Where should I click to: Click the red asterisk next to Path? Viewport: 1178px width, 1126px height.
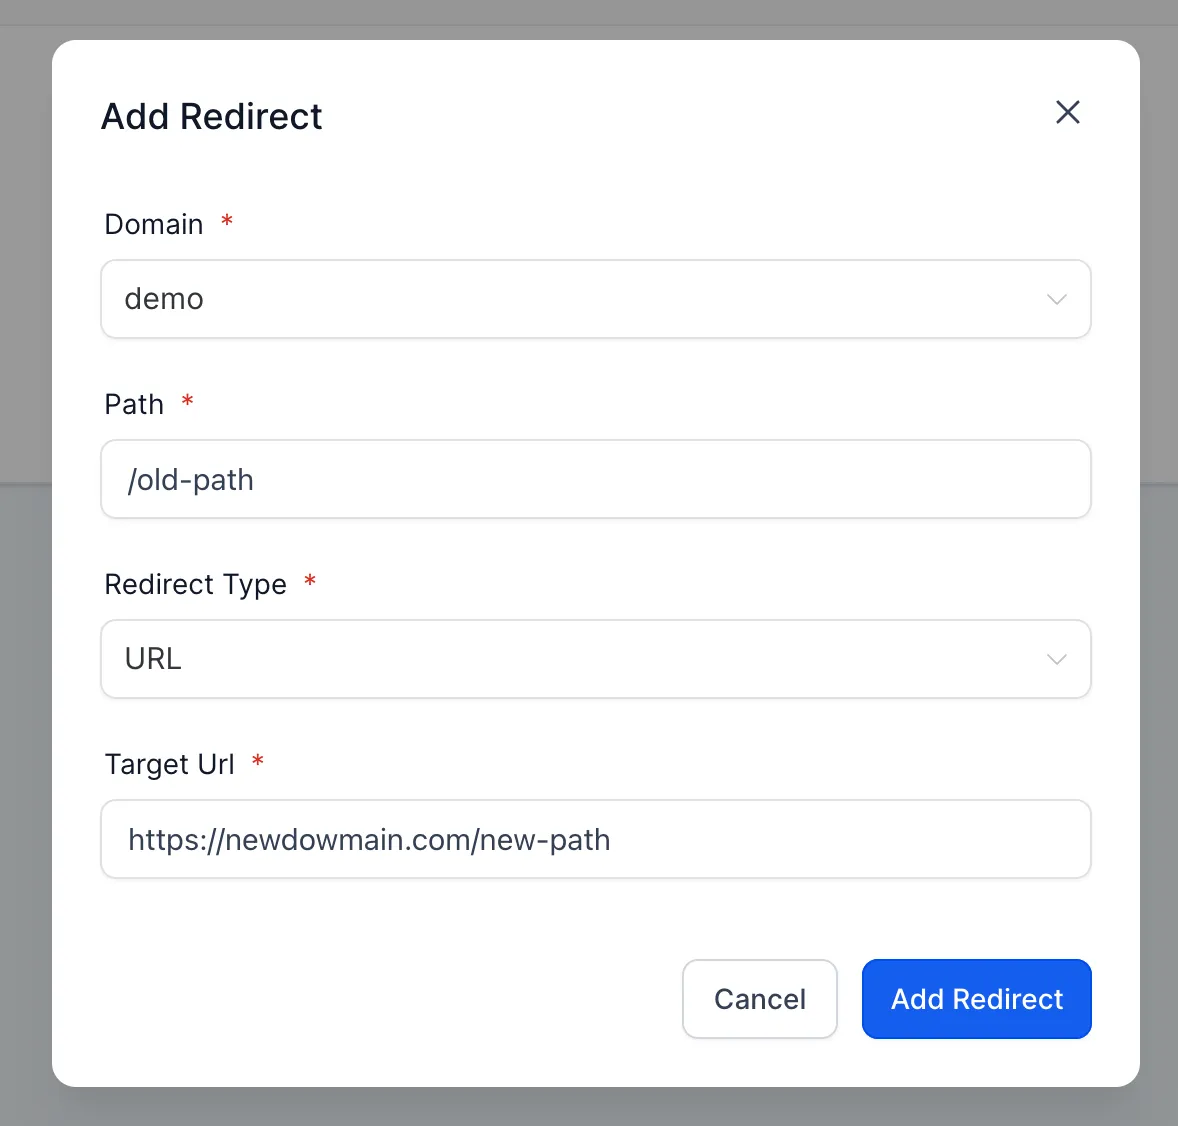[187, 401]
